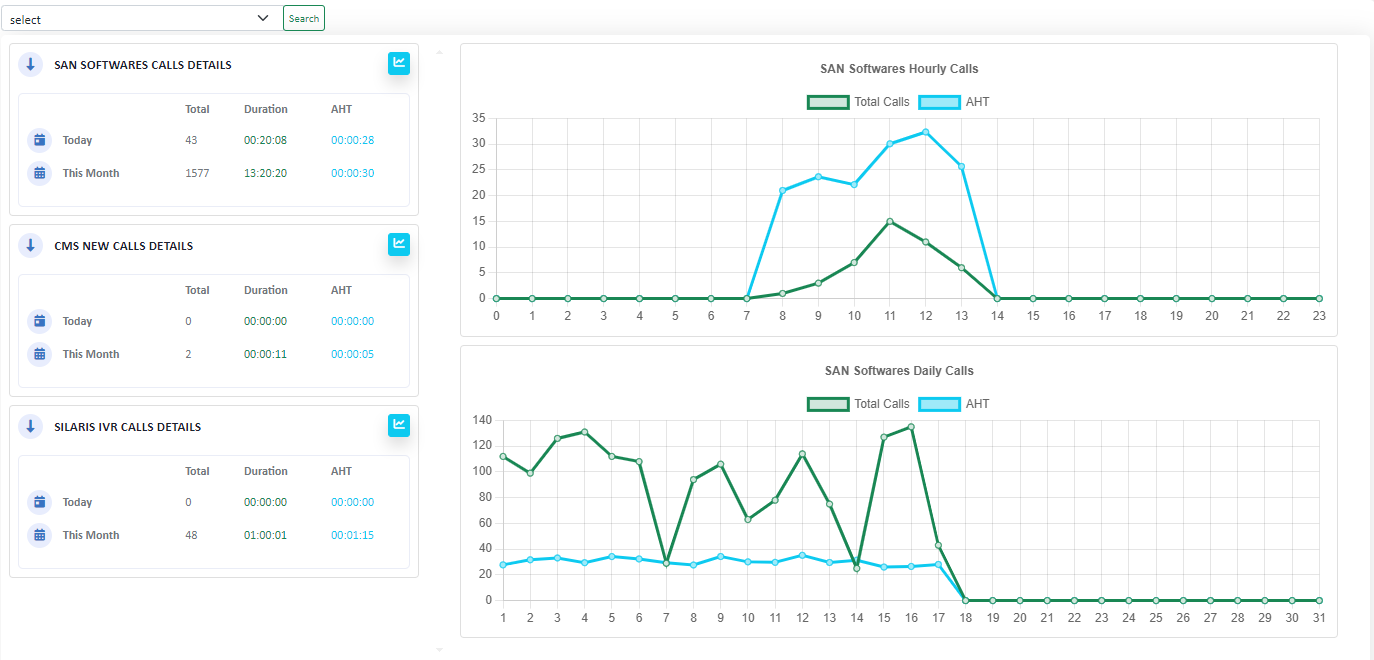Viewport: 1374px width, 660px height.
Task: Click This Month calendar icon in Silaris panel
Action: [x=38, y=535]
